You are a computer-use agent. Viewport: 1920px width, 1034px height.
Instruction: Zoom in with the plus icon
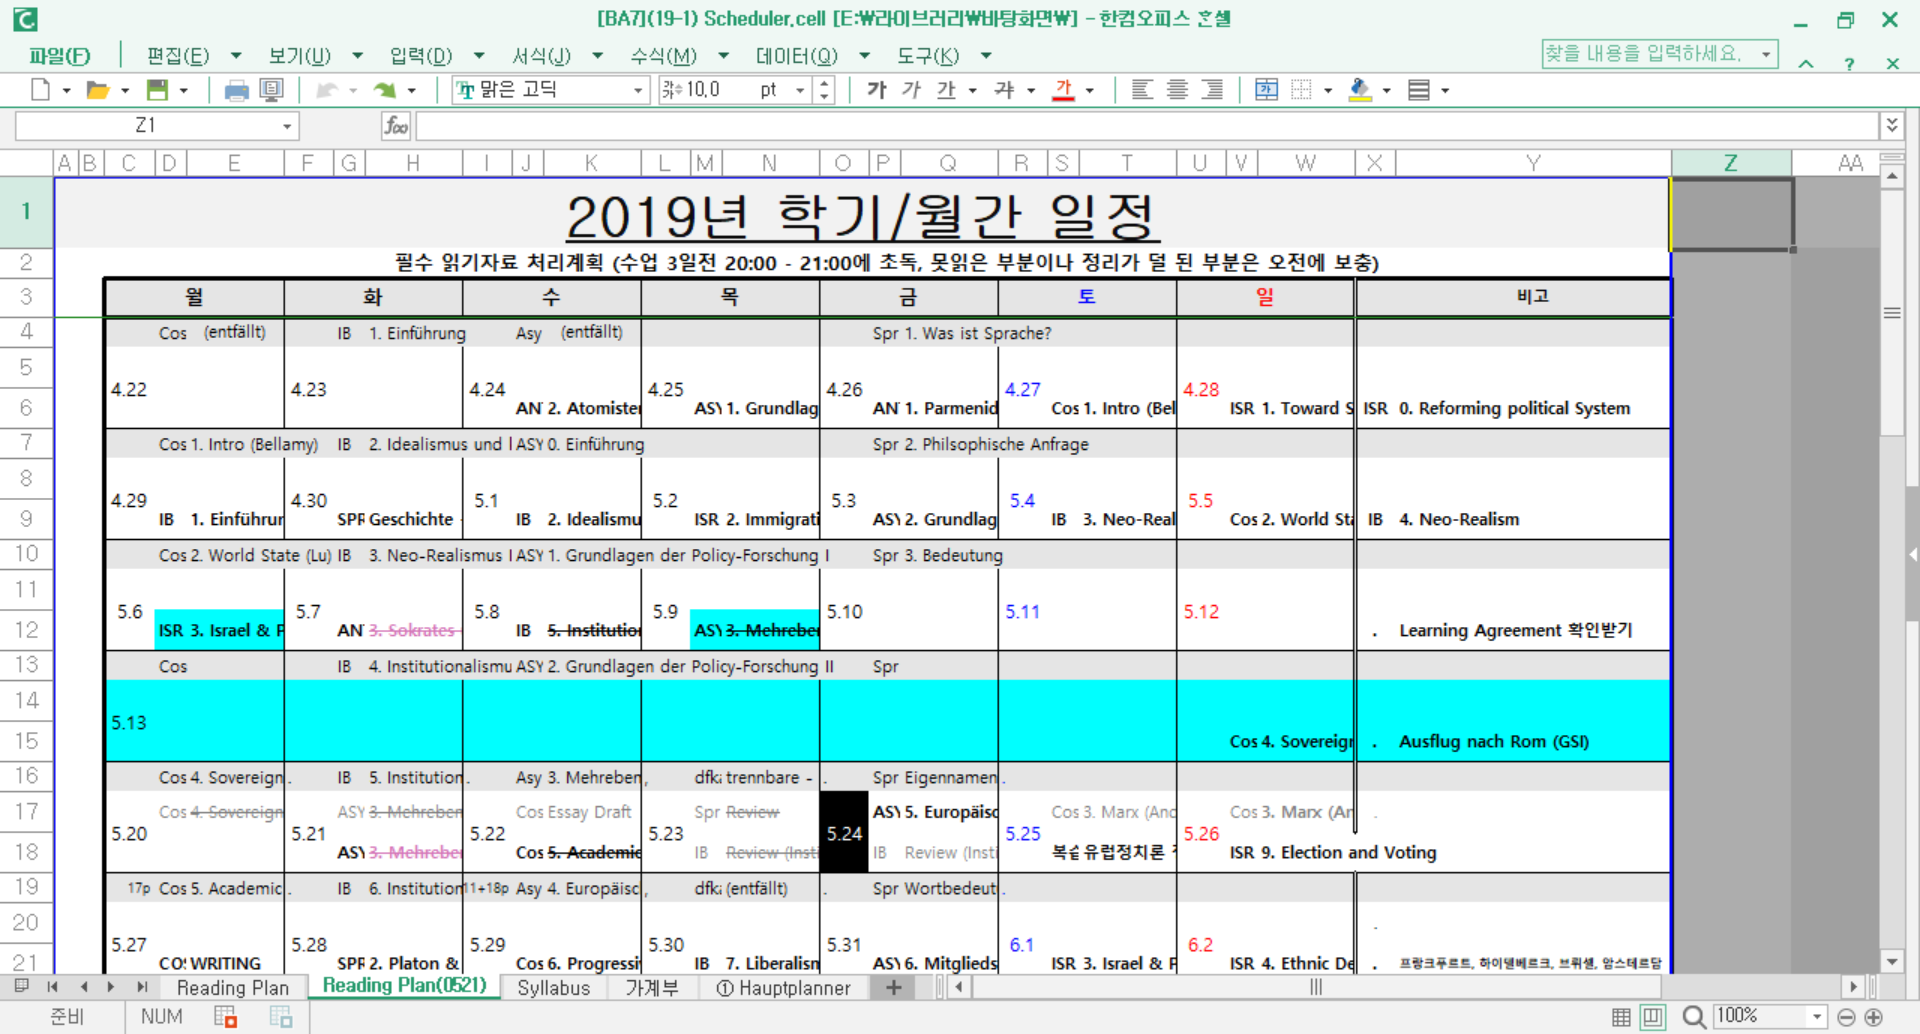coord(1874,1017)
